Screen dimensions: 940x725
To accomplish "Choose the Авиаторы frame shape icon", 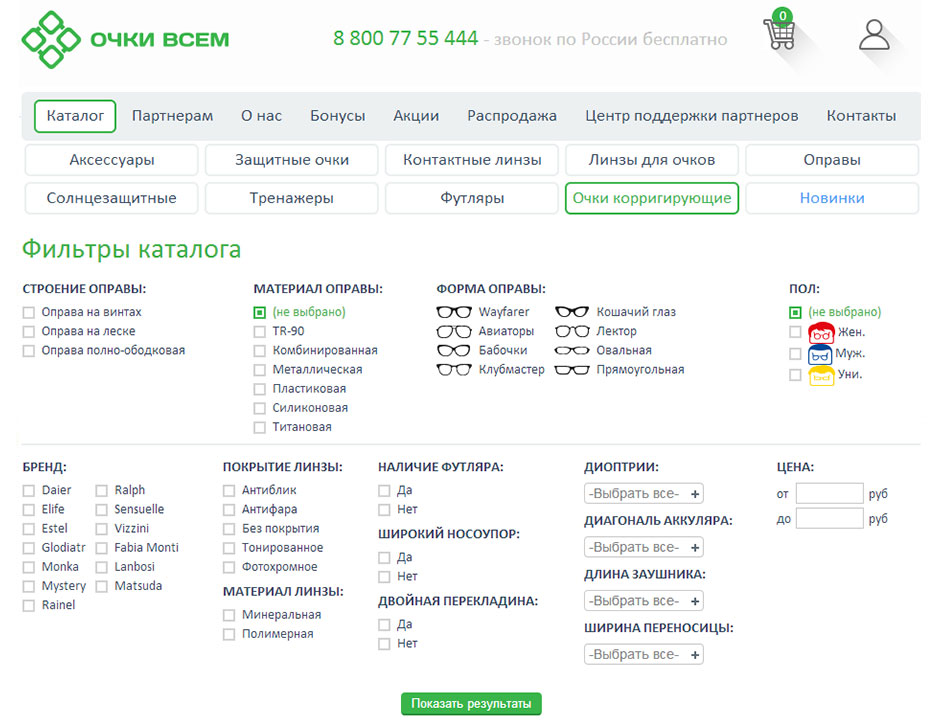I will click(x=454, y=331).
